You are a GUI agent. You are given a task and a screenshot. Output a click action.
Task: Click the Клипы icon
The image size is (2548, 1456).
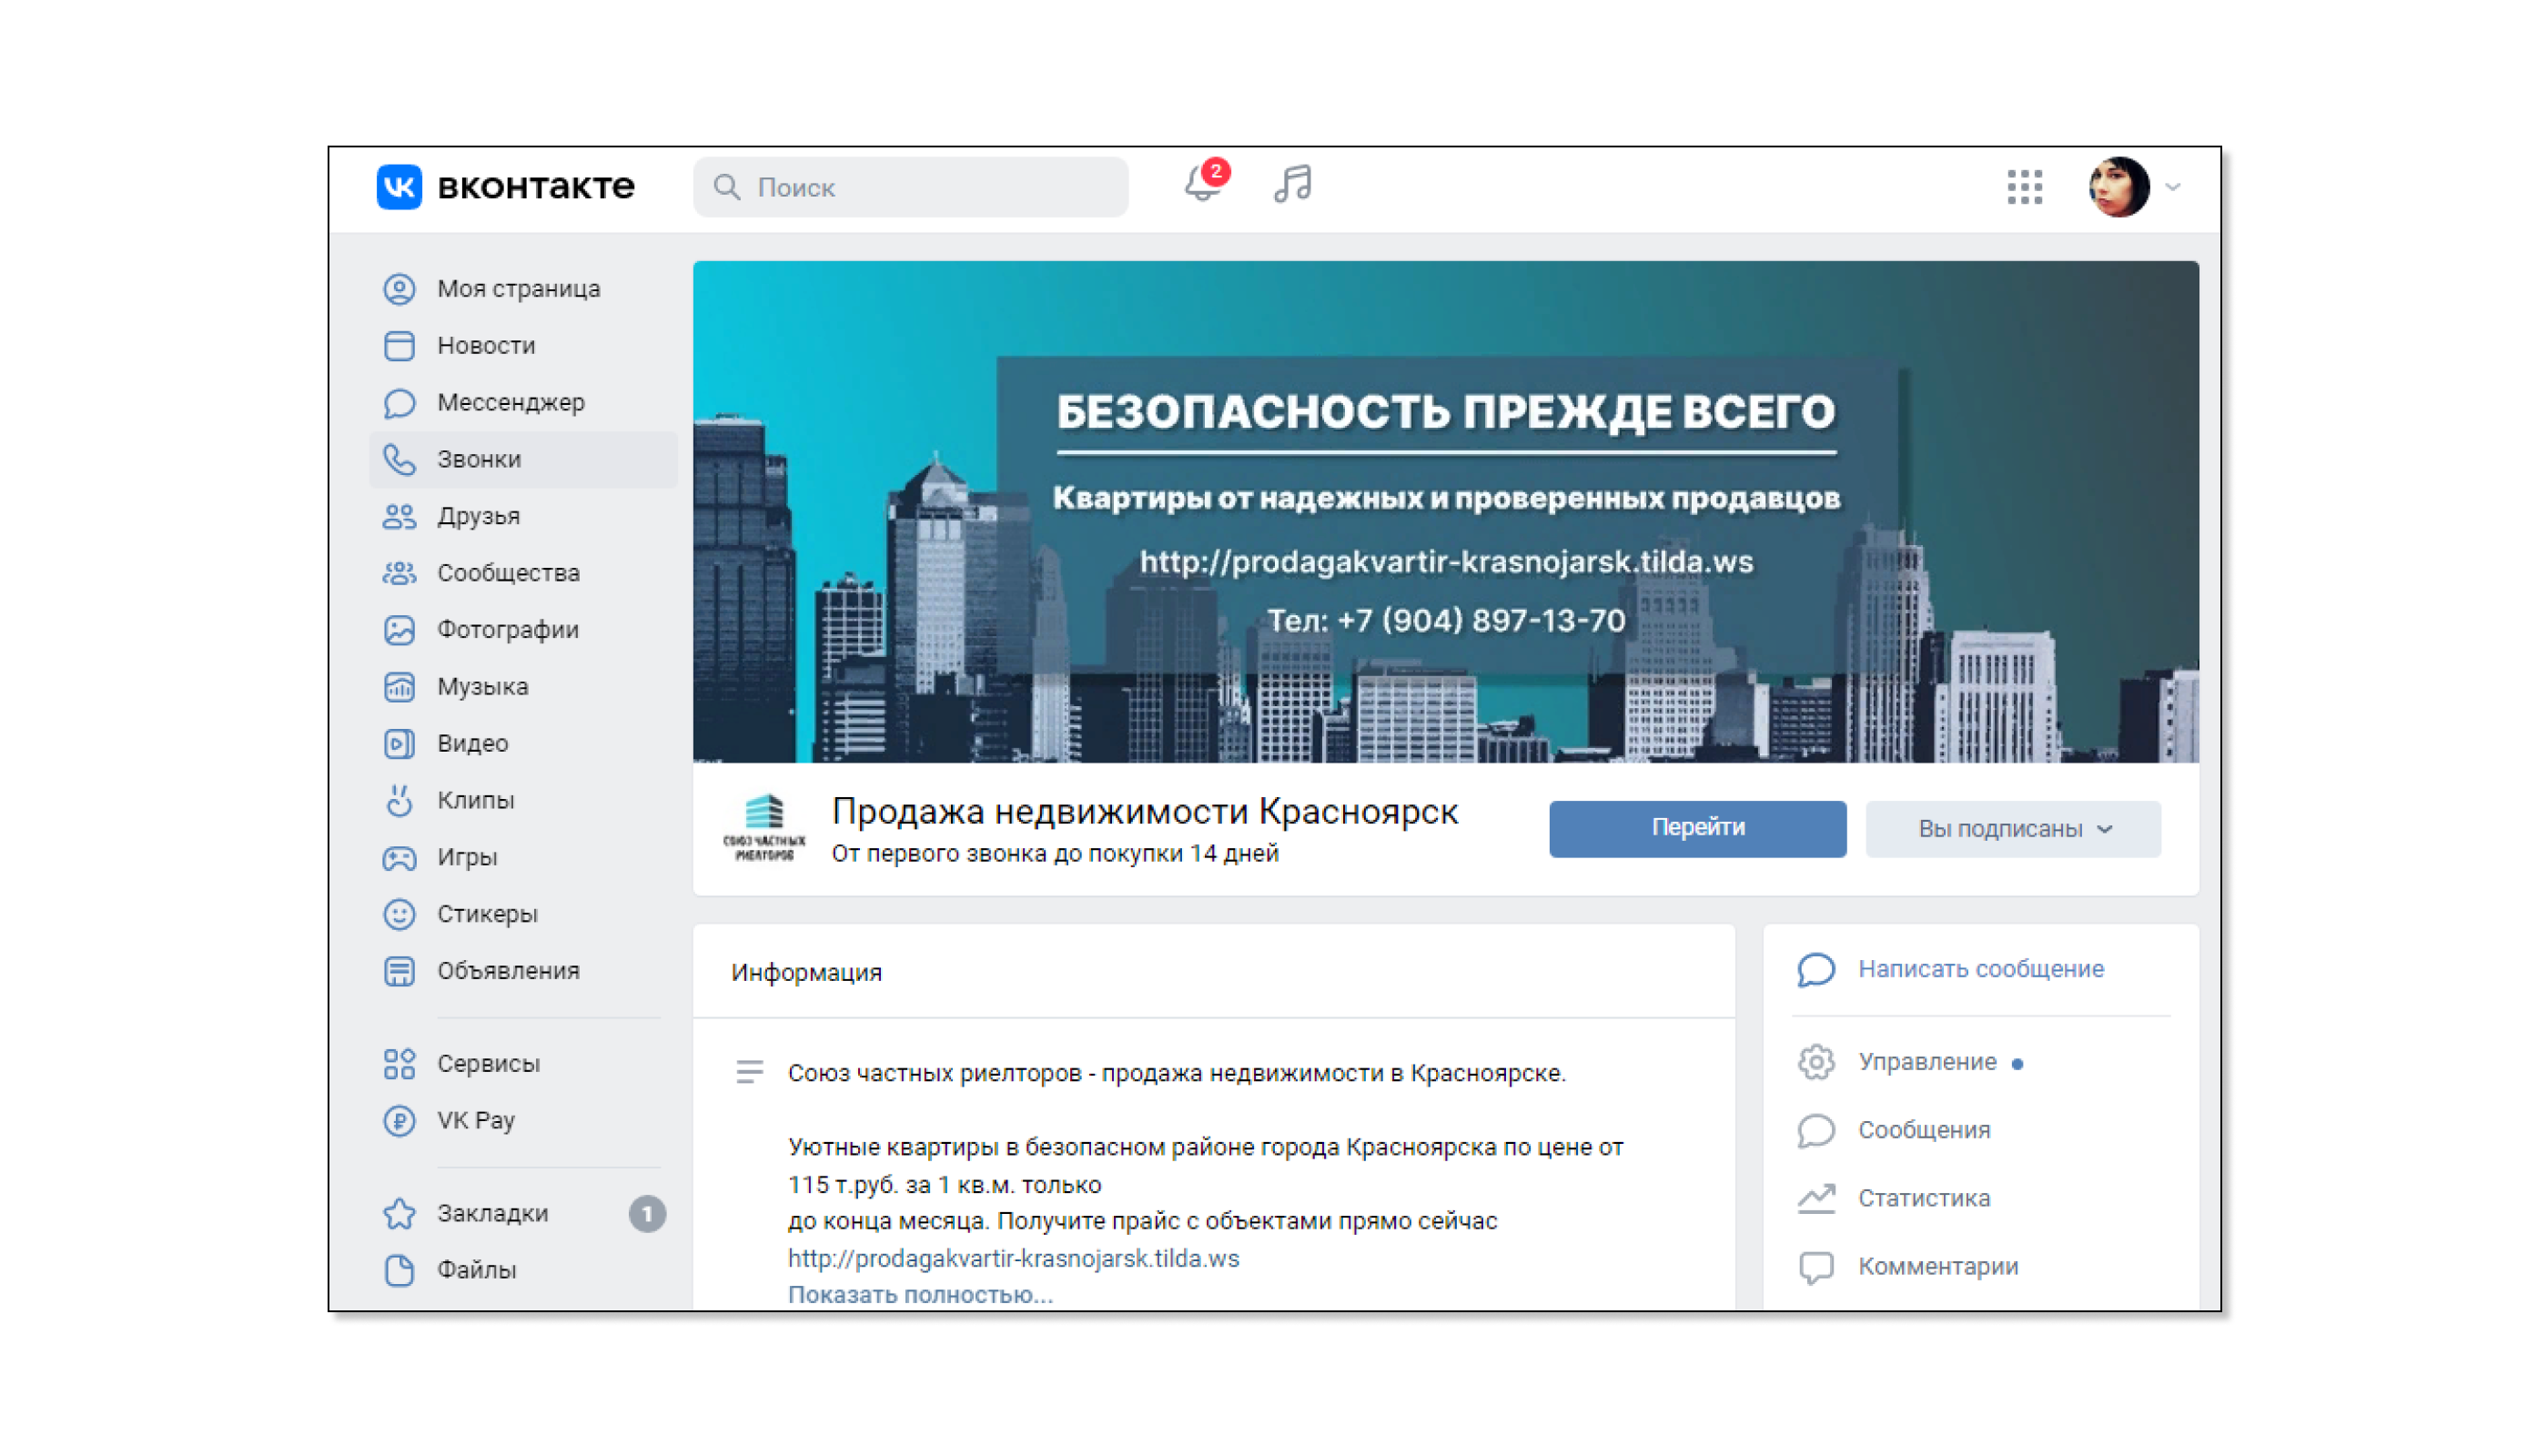pos(399,801)
